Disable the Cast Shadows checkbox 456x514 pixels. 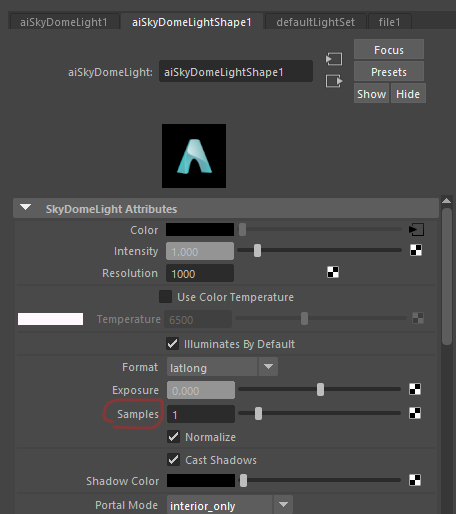(173, 460)
